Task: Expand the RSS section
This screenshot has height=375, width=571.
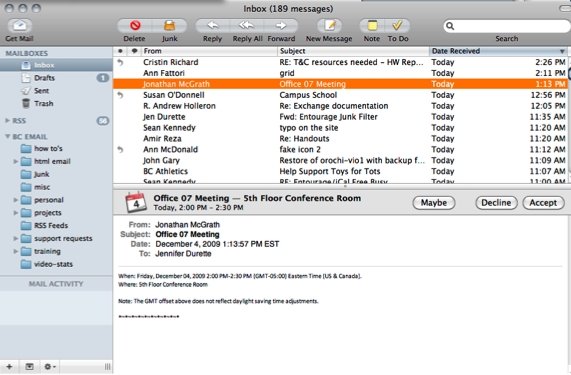Action: (7, 121)
